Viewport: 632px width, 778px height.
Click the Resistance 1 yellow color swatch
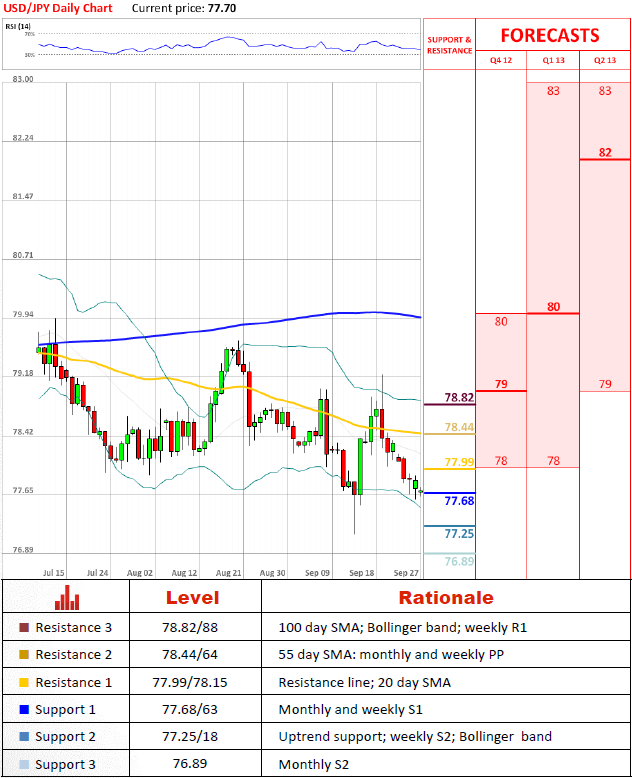click(x=24, y=682)
